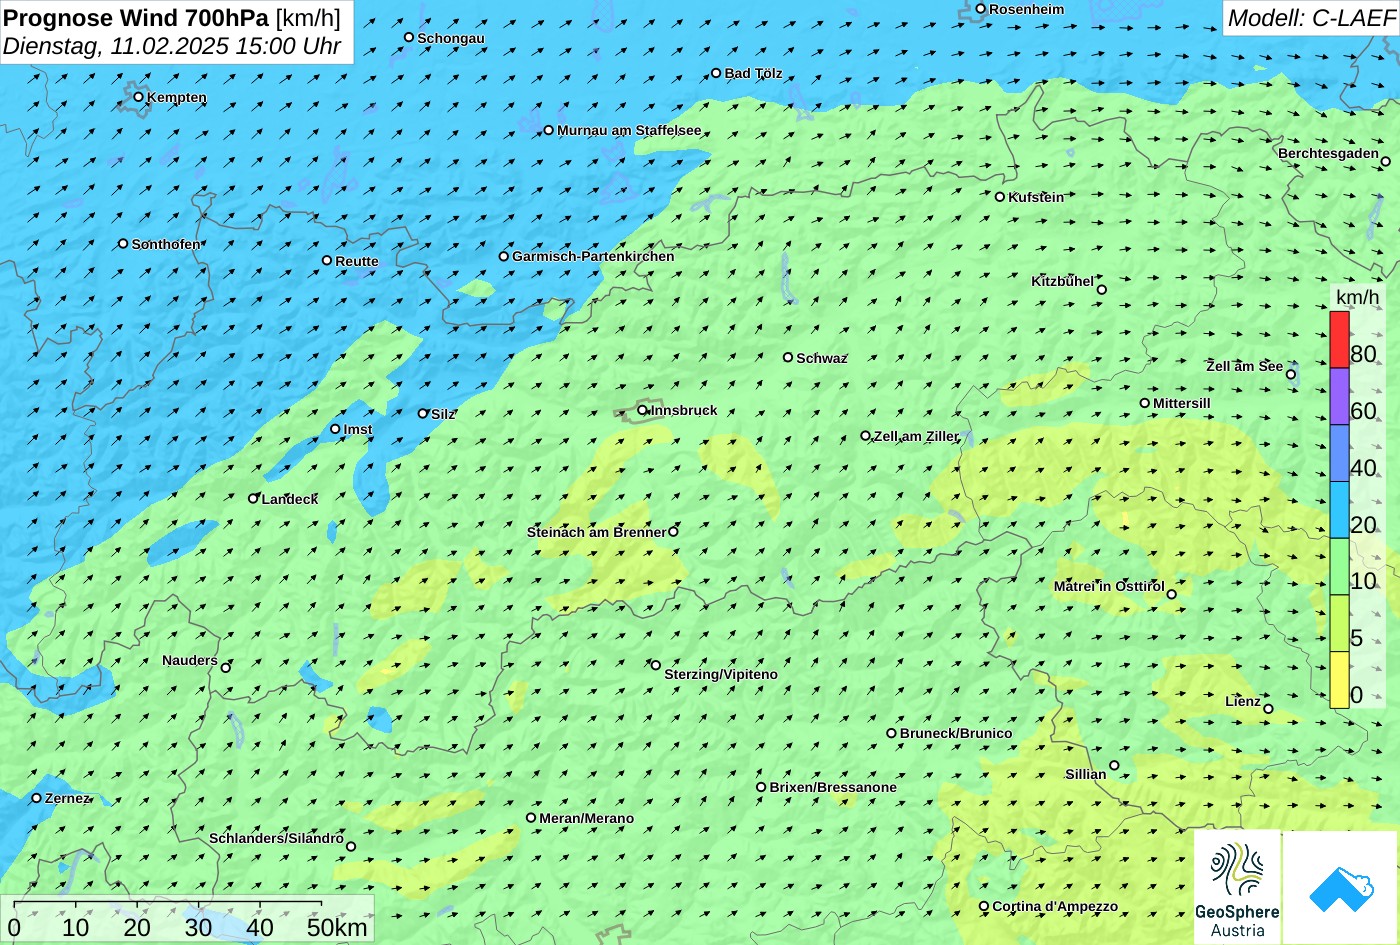Select the Berchtesgaden location dot
Image resolution: width=1400 pixels, height=945 pixels.
pyautogui.click(x=1386, y=161)
